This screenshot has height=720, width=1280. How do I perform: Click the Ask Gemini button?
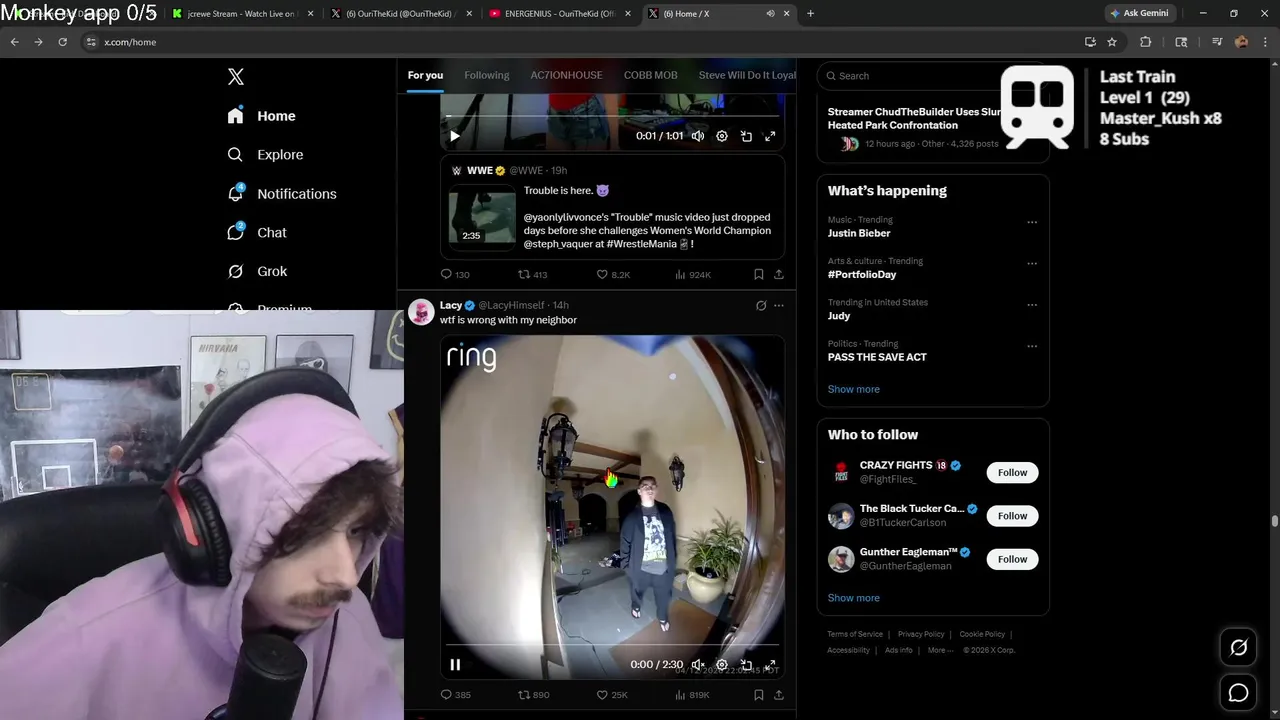pyautogui.click(x=1139, y=13)
